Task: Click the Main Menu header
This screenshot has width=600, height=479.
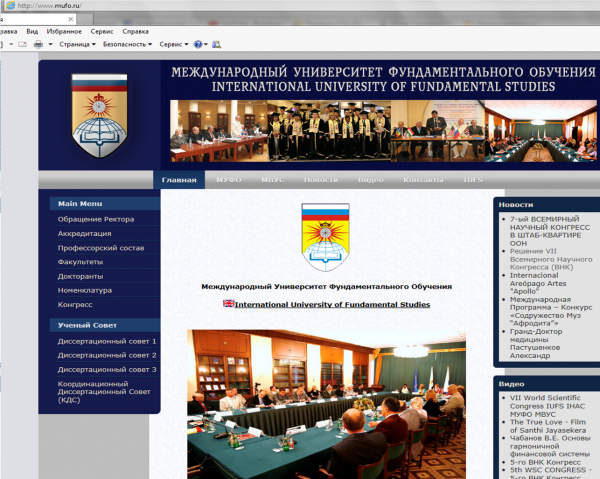Action: (x=105, y=204)
